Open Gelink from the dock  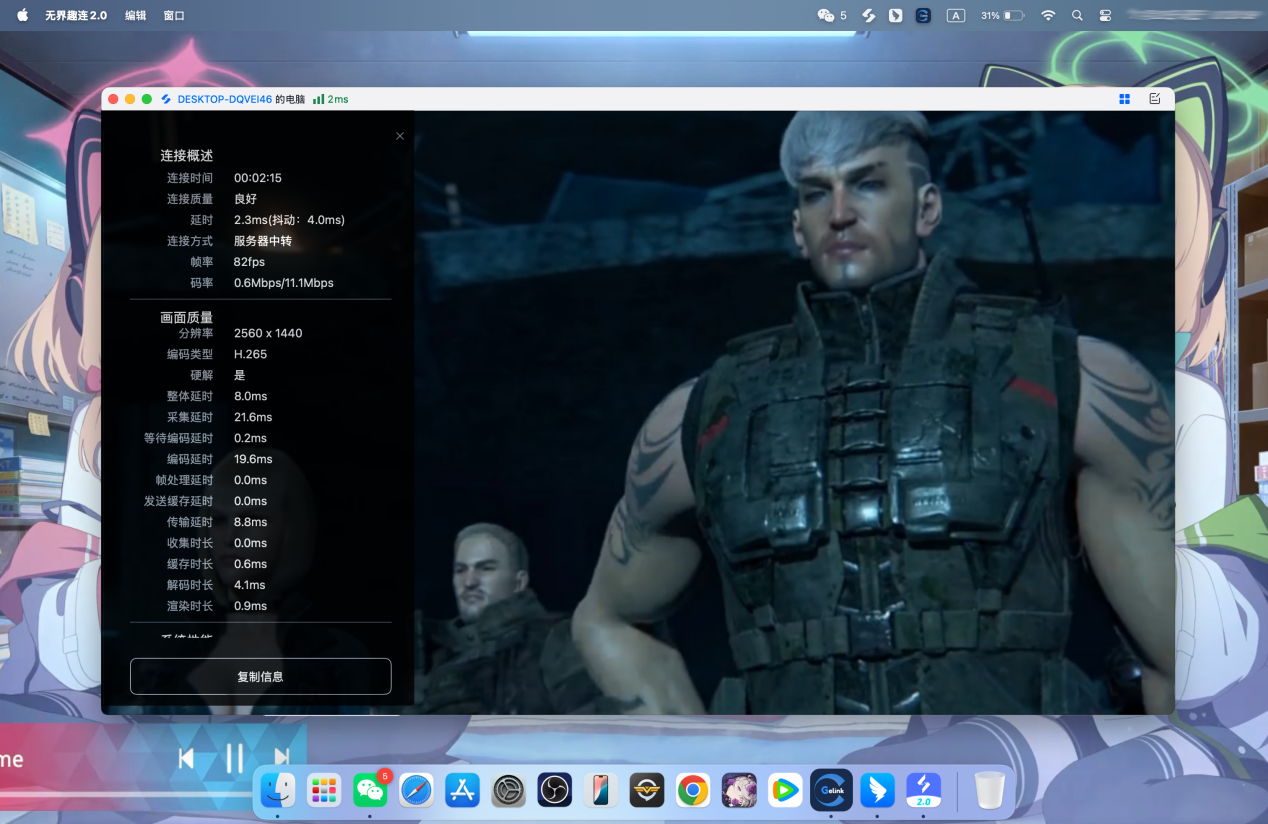pos(831,790)
